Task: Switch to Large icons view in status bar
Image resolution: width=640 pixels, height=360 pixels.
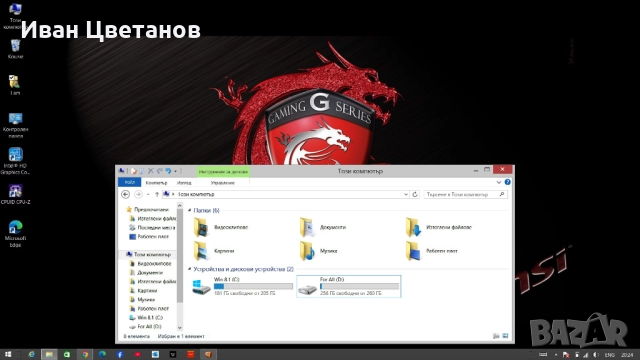Action: tap(505, 336)
